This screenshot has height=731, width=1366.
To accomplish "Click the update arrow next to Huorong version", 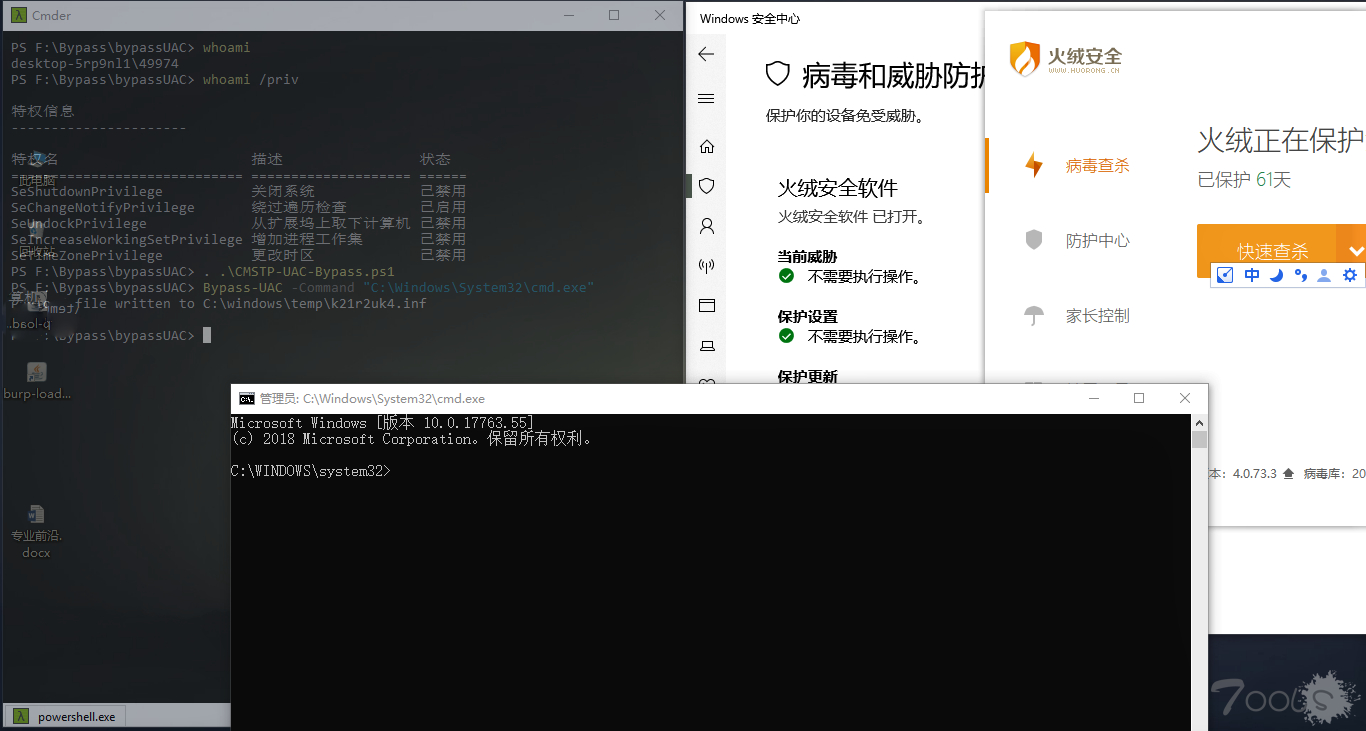I will tap(1289, 473).
